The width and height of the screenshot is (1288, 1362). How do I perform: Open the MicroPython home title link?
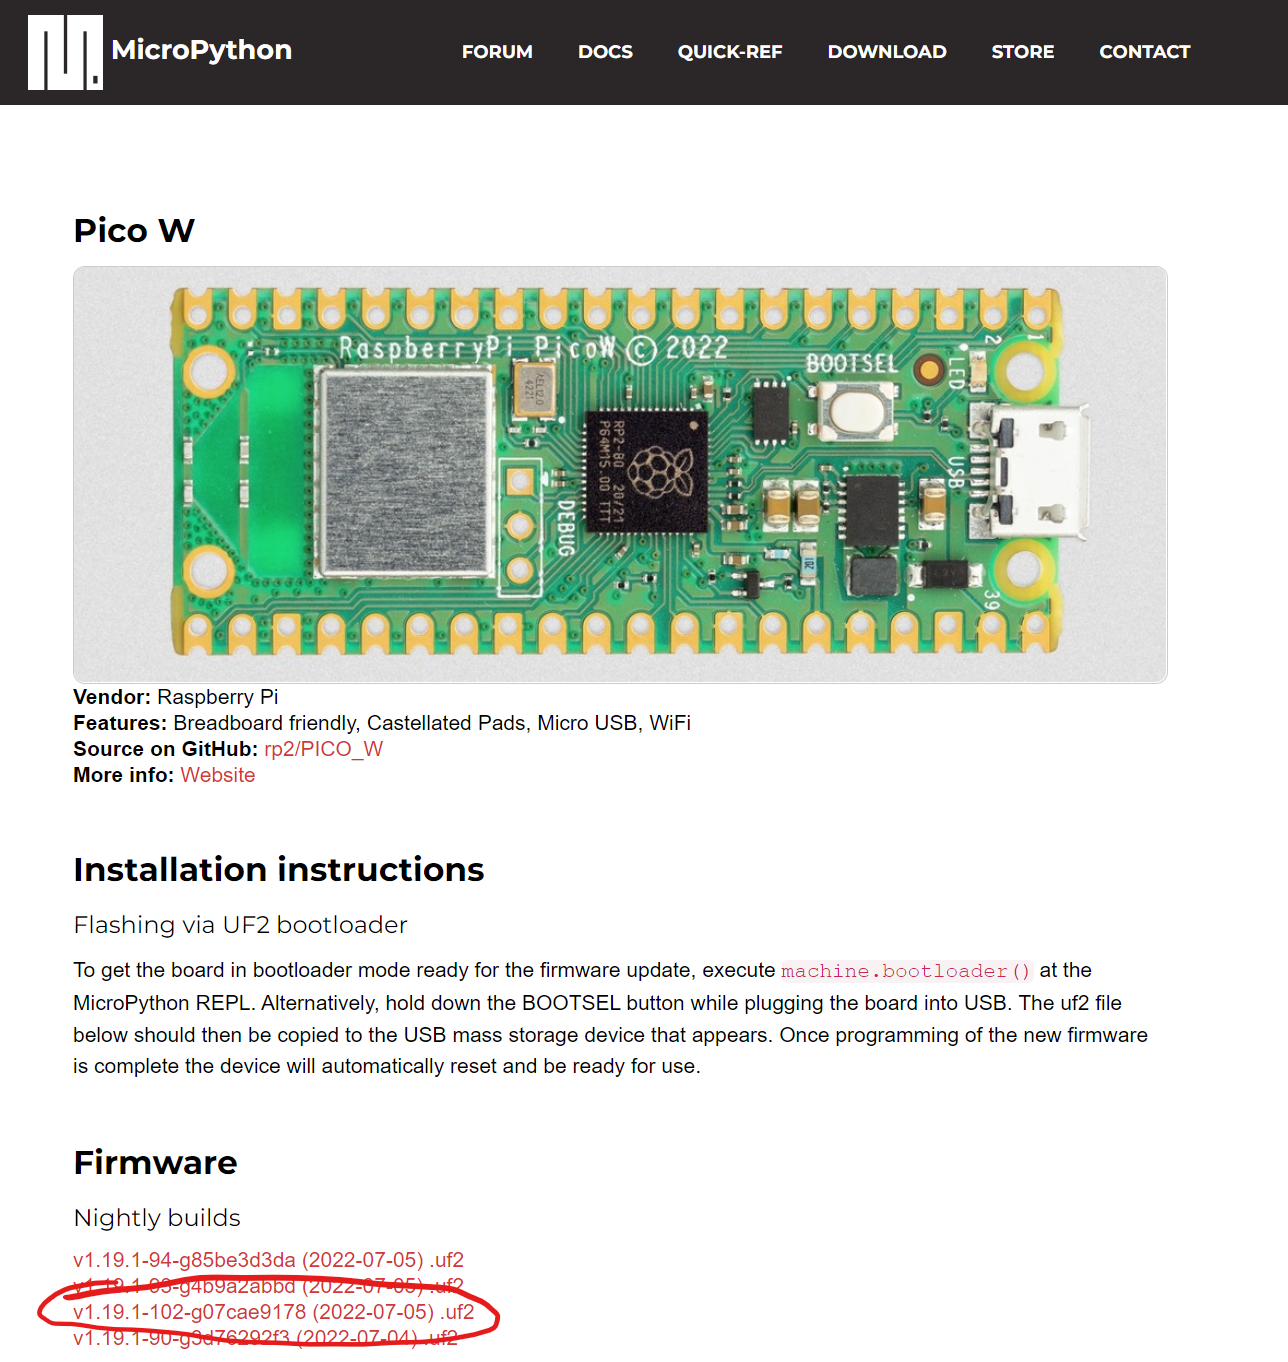tap(202, 50)
